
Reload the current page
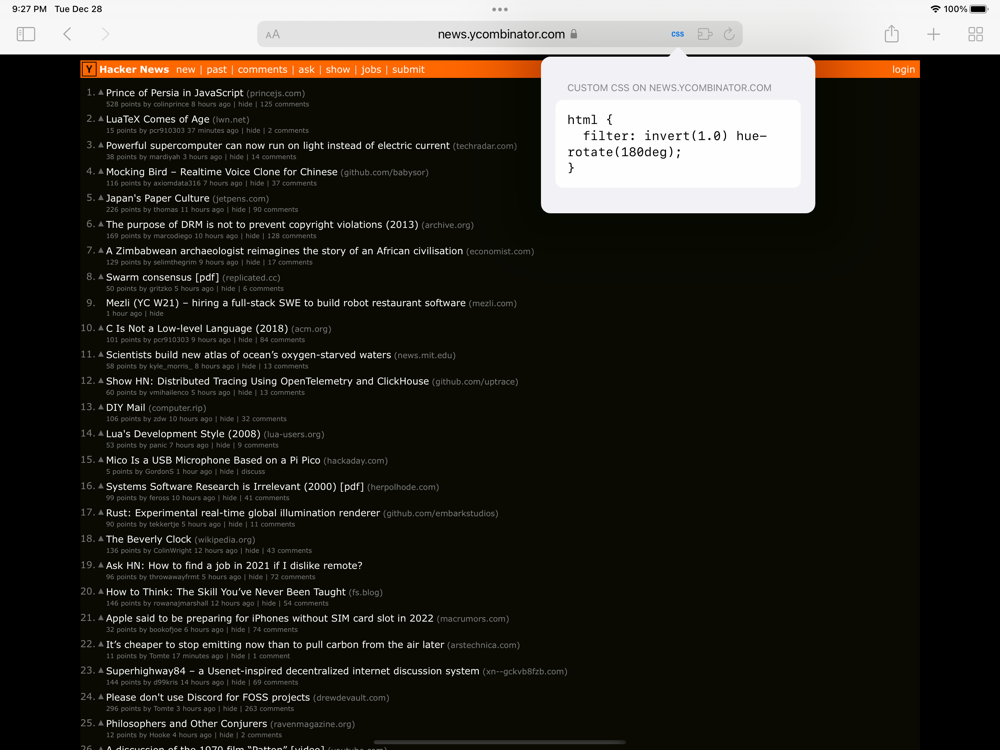[x=729, y=34]
